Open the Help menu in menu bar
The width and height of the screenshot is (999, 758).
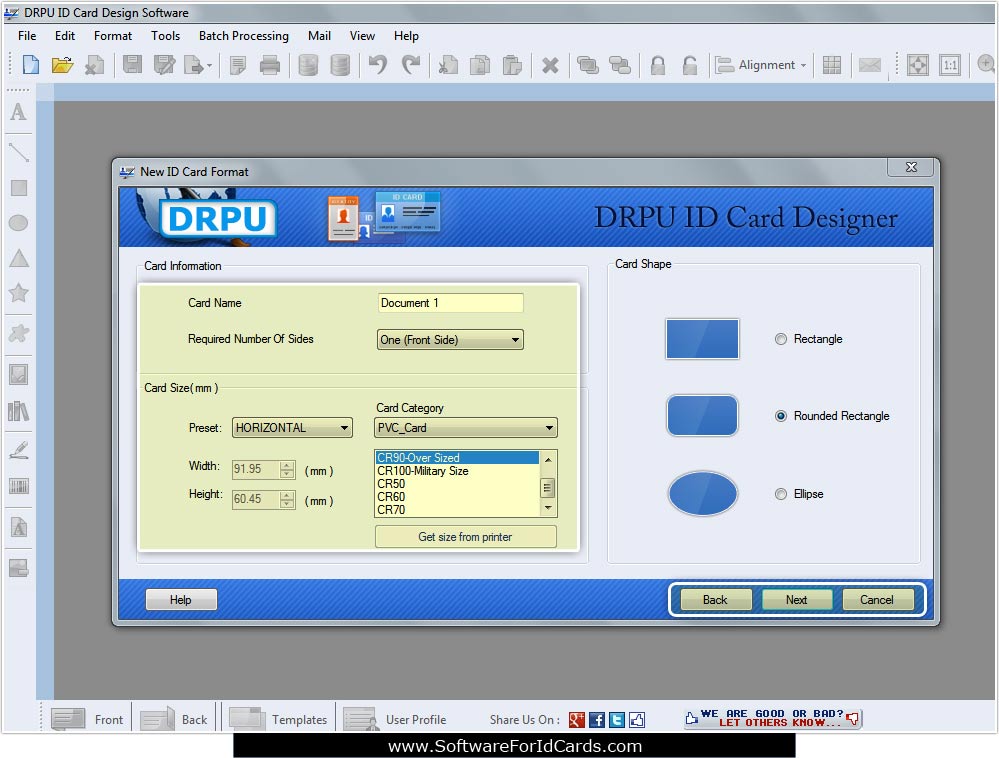[406, 36]
